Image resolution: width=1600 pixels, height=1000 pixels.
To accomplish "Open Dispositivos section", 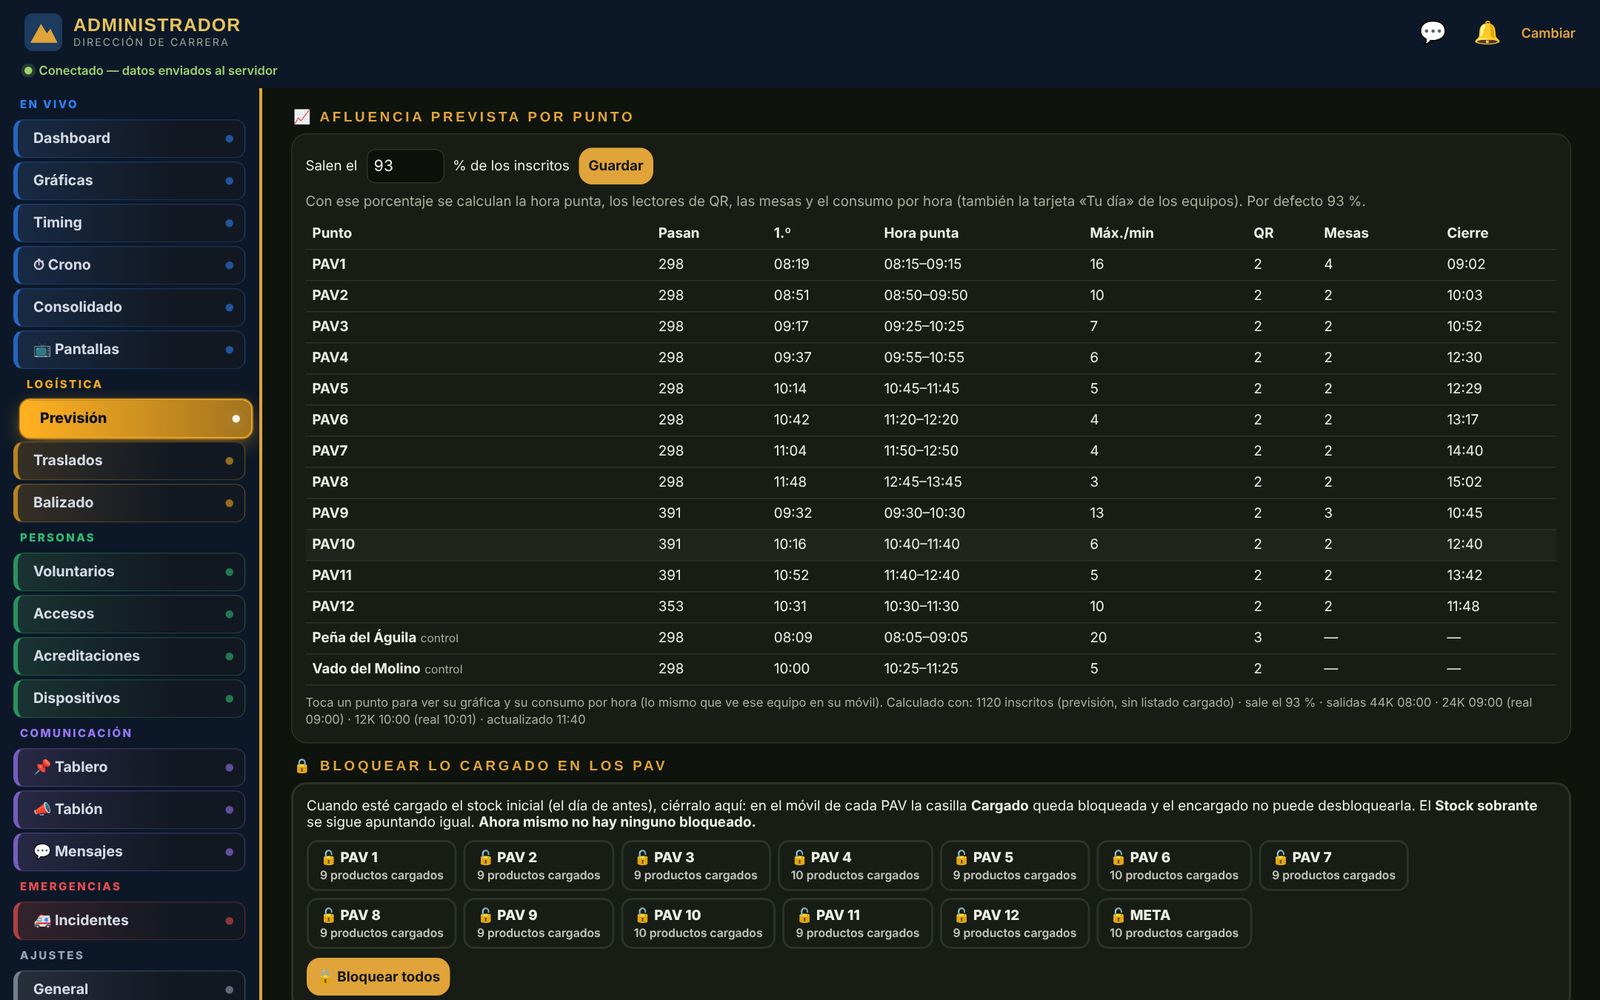I will [x=129, y=698].
